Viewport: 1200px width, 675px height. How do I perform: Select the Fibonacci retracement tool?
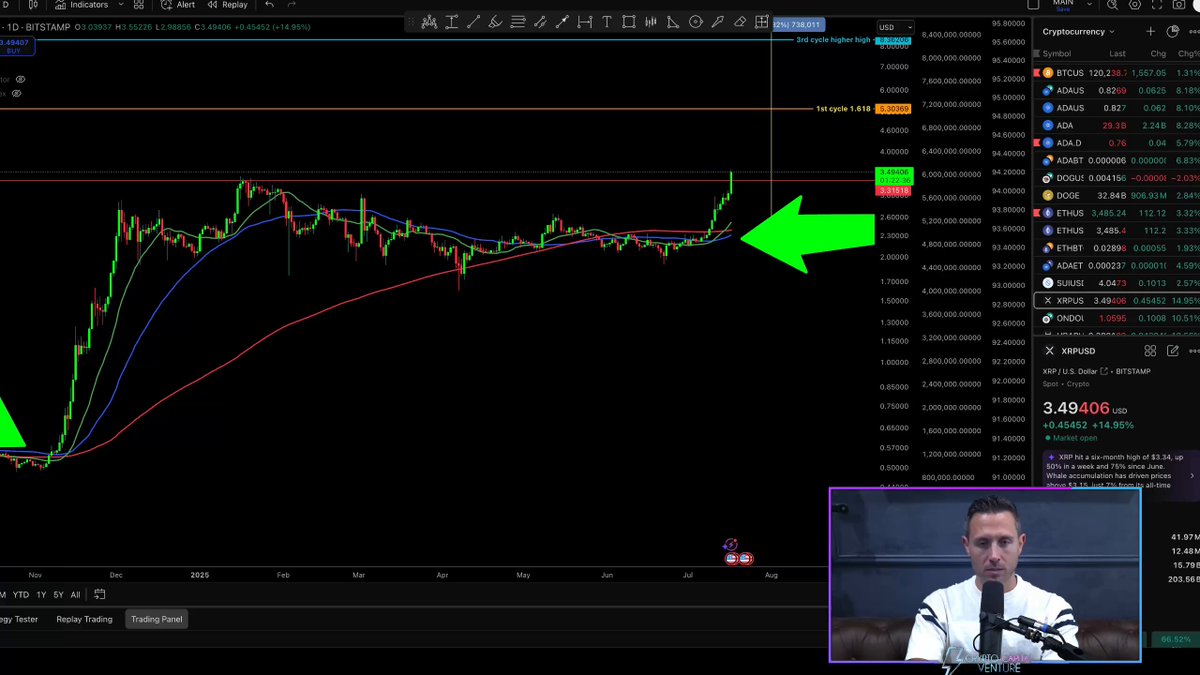[x=518, y=22]
